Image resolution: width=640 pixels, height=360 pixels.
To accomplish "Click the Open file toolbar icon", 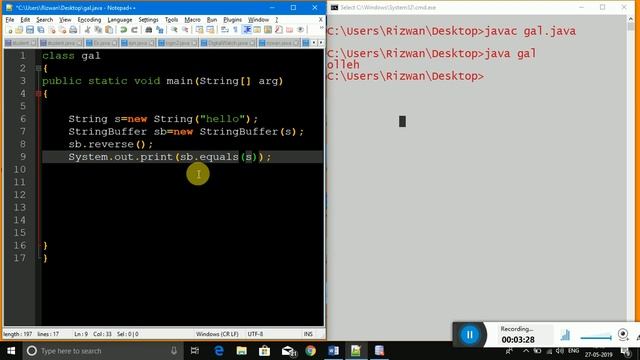I will pos(19,30).
